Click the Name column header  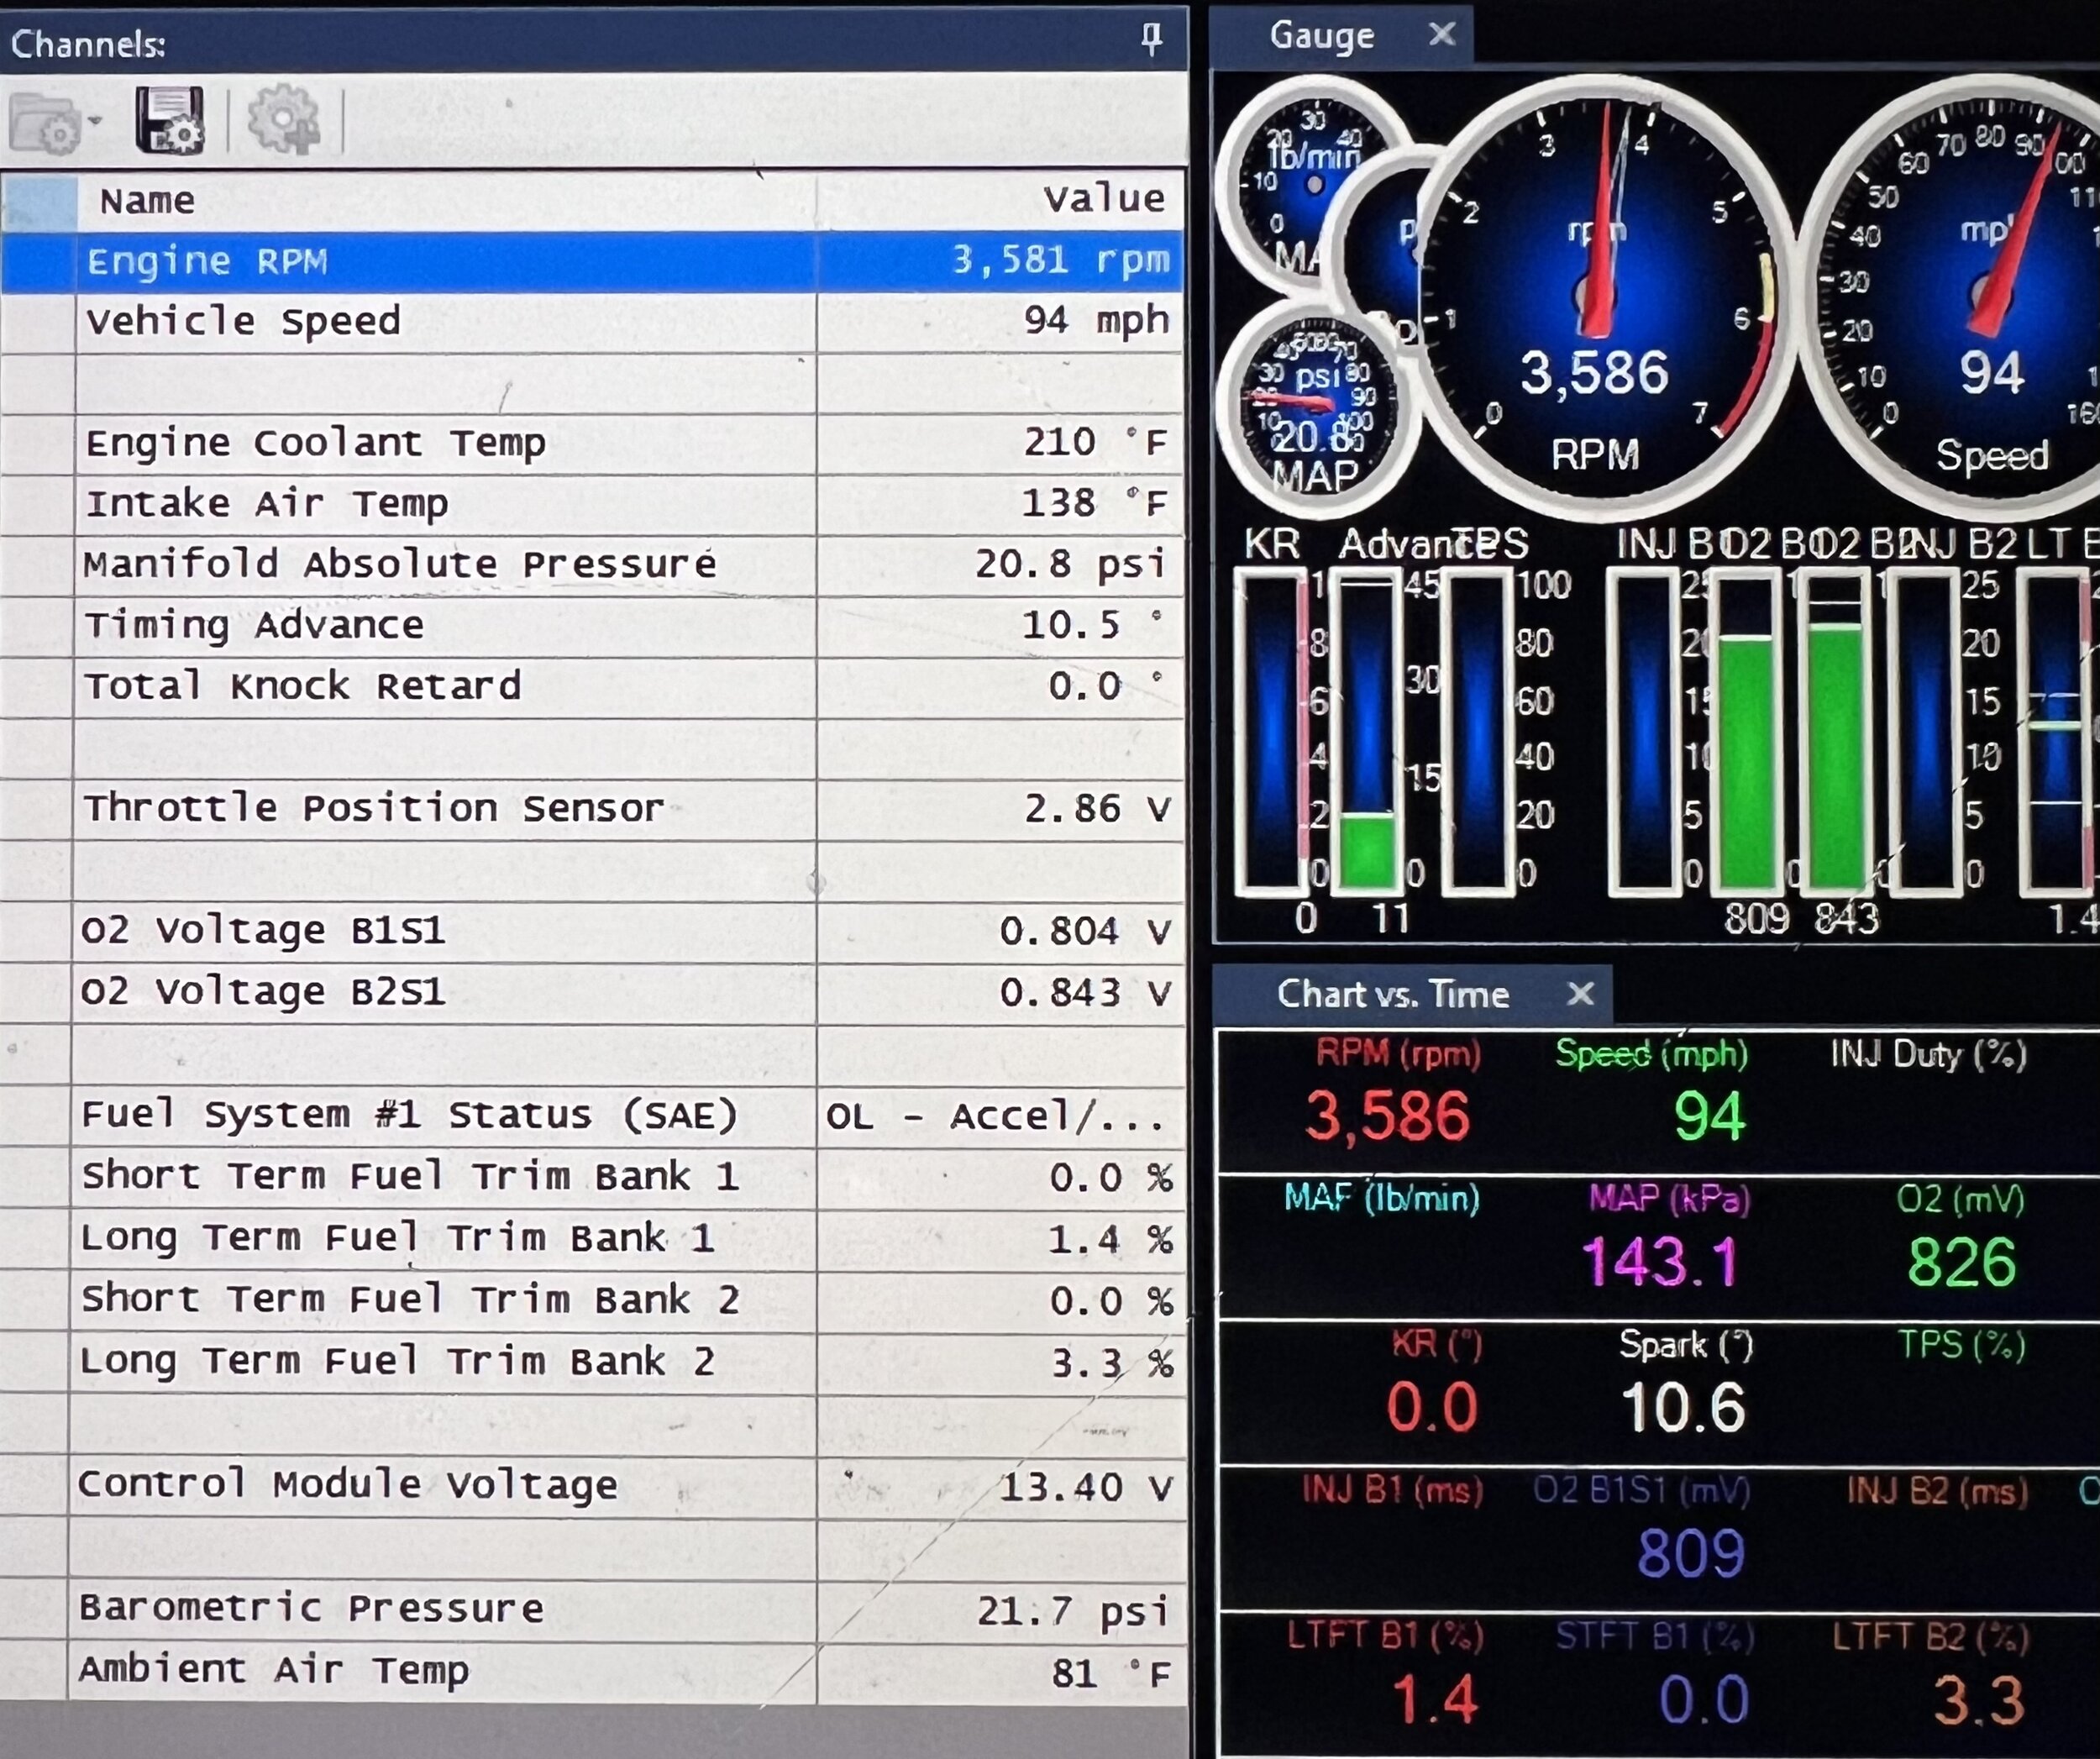(147, 201)
